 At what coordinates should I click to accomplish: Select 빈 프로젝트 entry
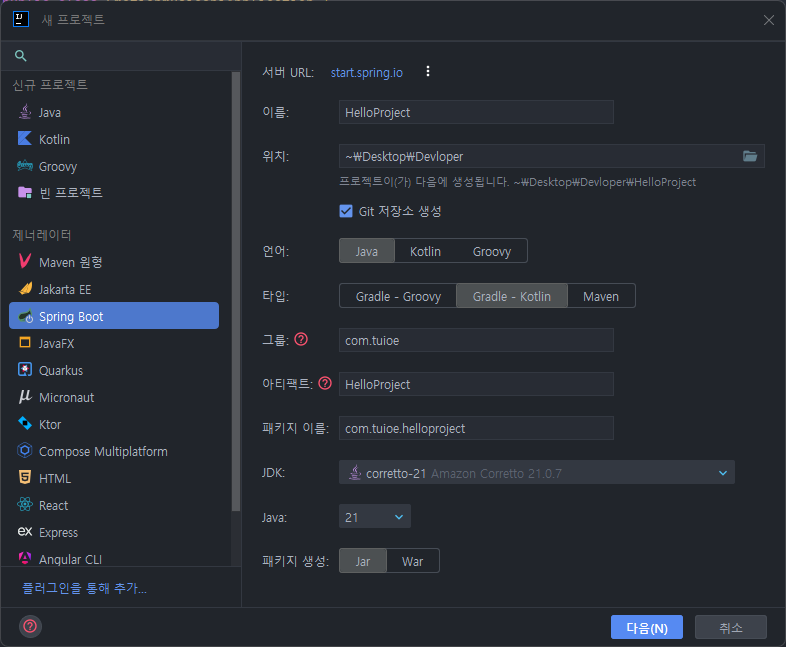(x=114, y=192)
